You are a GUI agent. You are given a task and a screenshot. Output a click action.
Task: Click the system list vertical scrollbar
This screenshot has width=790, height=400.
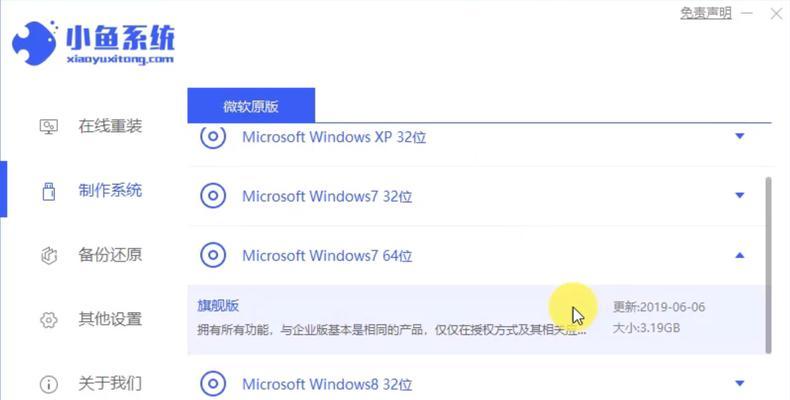[x=768, y=265]
